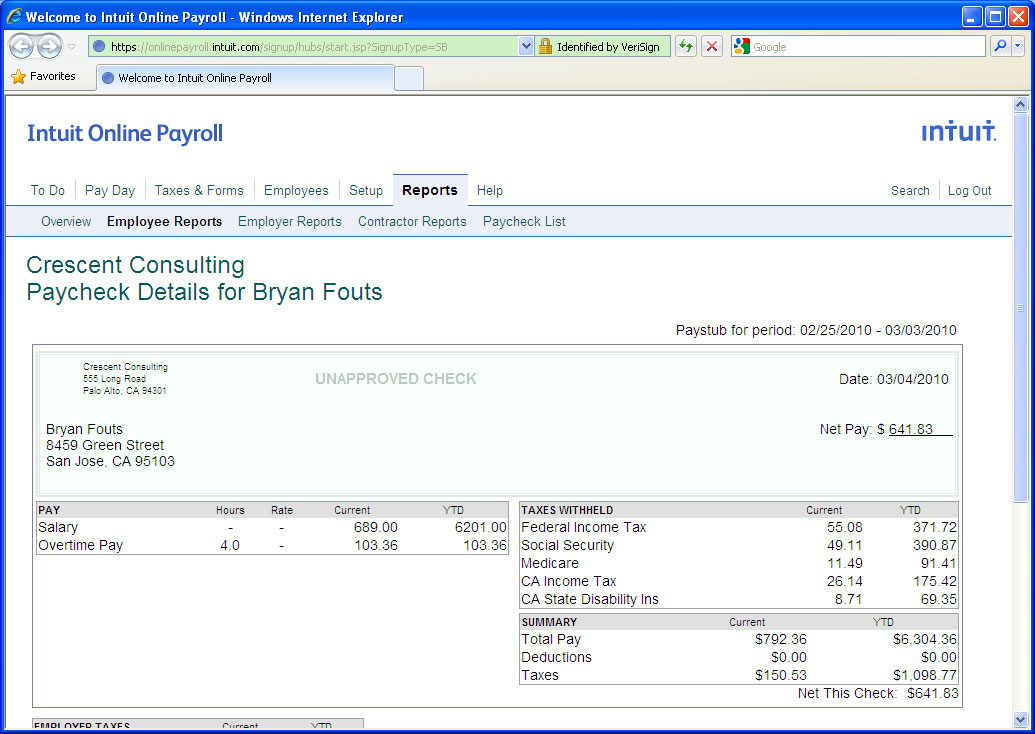Select the Welcome to Intuit Online Payroll tab
Image resolution: width=1035 pixels, height=734 pixels.
245,78
